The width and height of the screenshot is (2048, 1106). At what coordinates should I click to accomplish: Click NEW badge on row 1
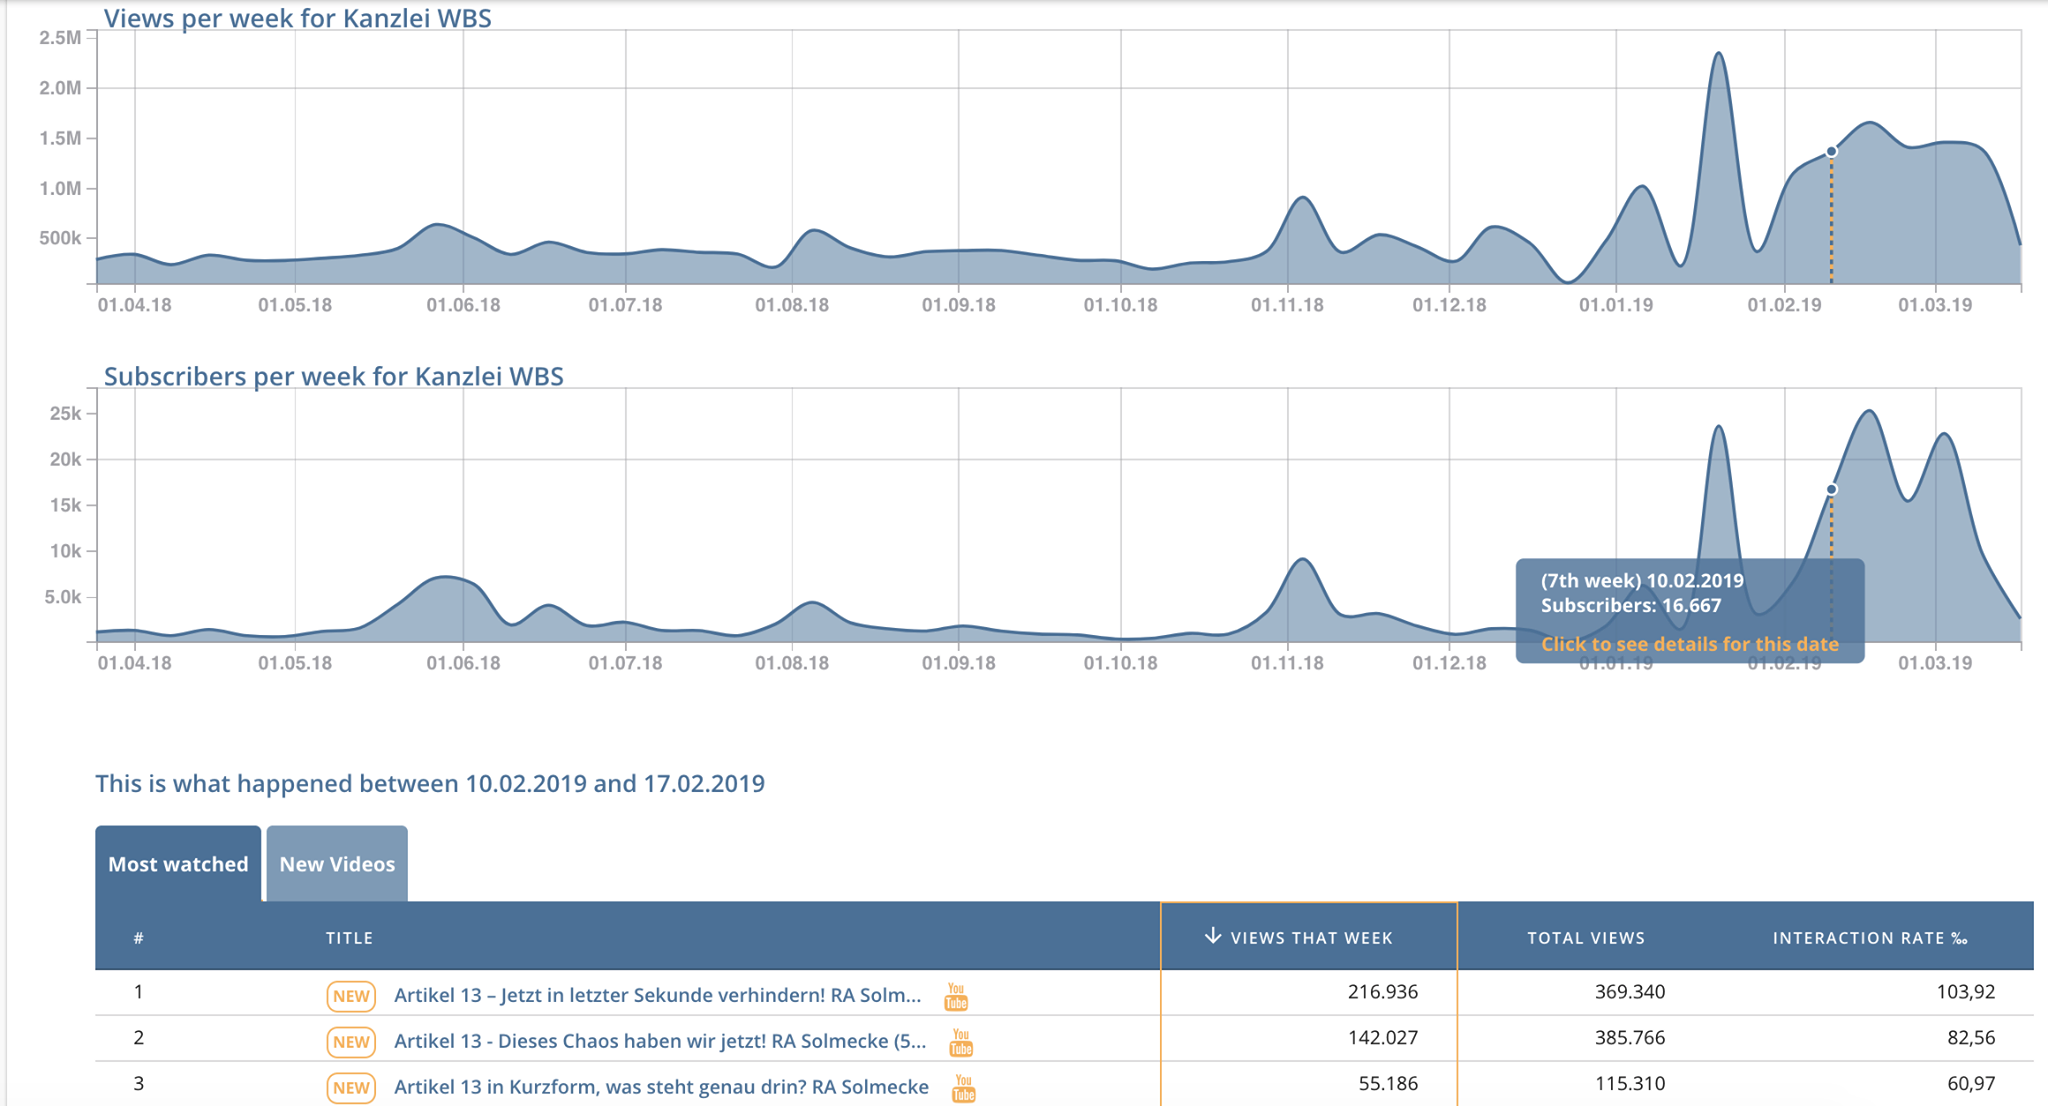point(351,996)
